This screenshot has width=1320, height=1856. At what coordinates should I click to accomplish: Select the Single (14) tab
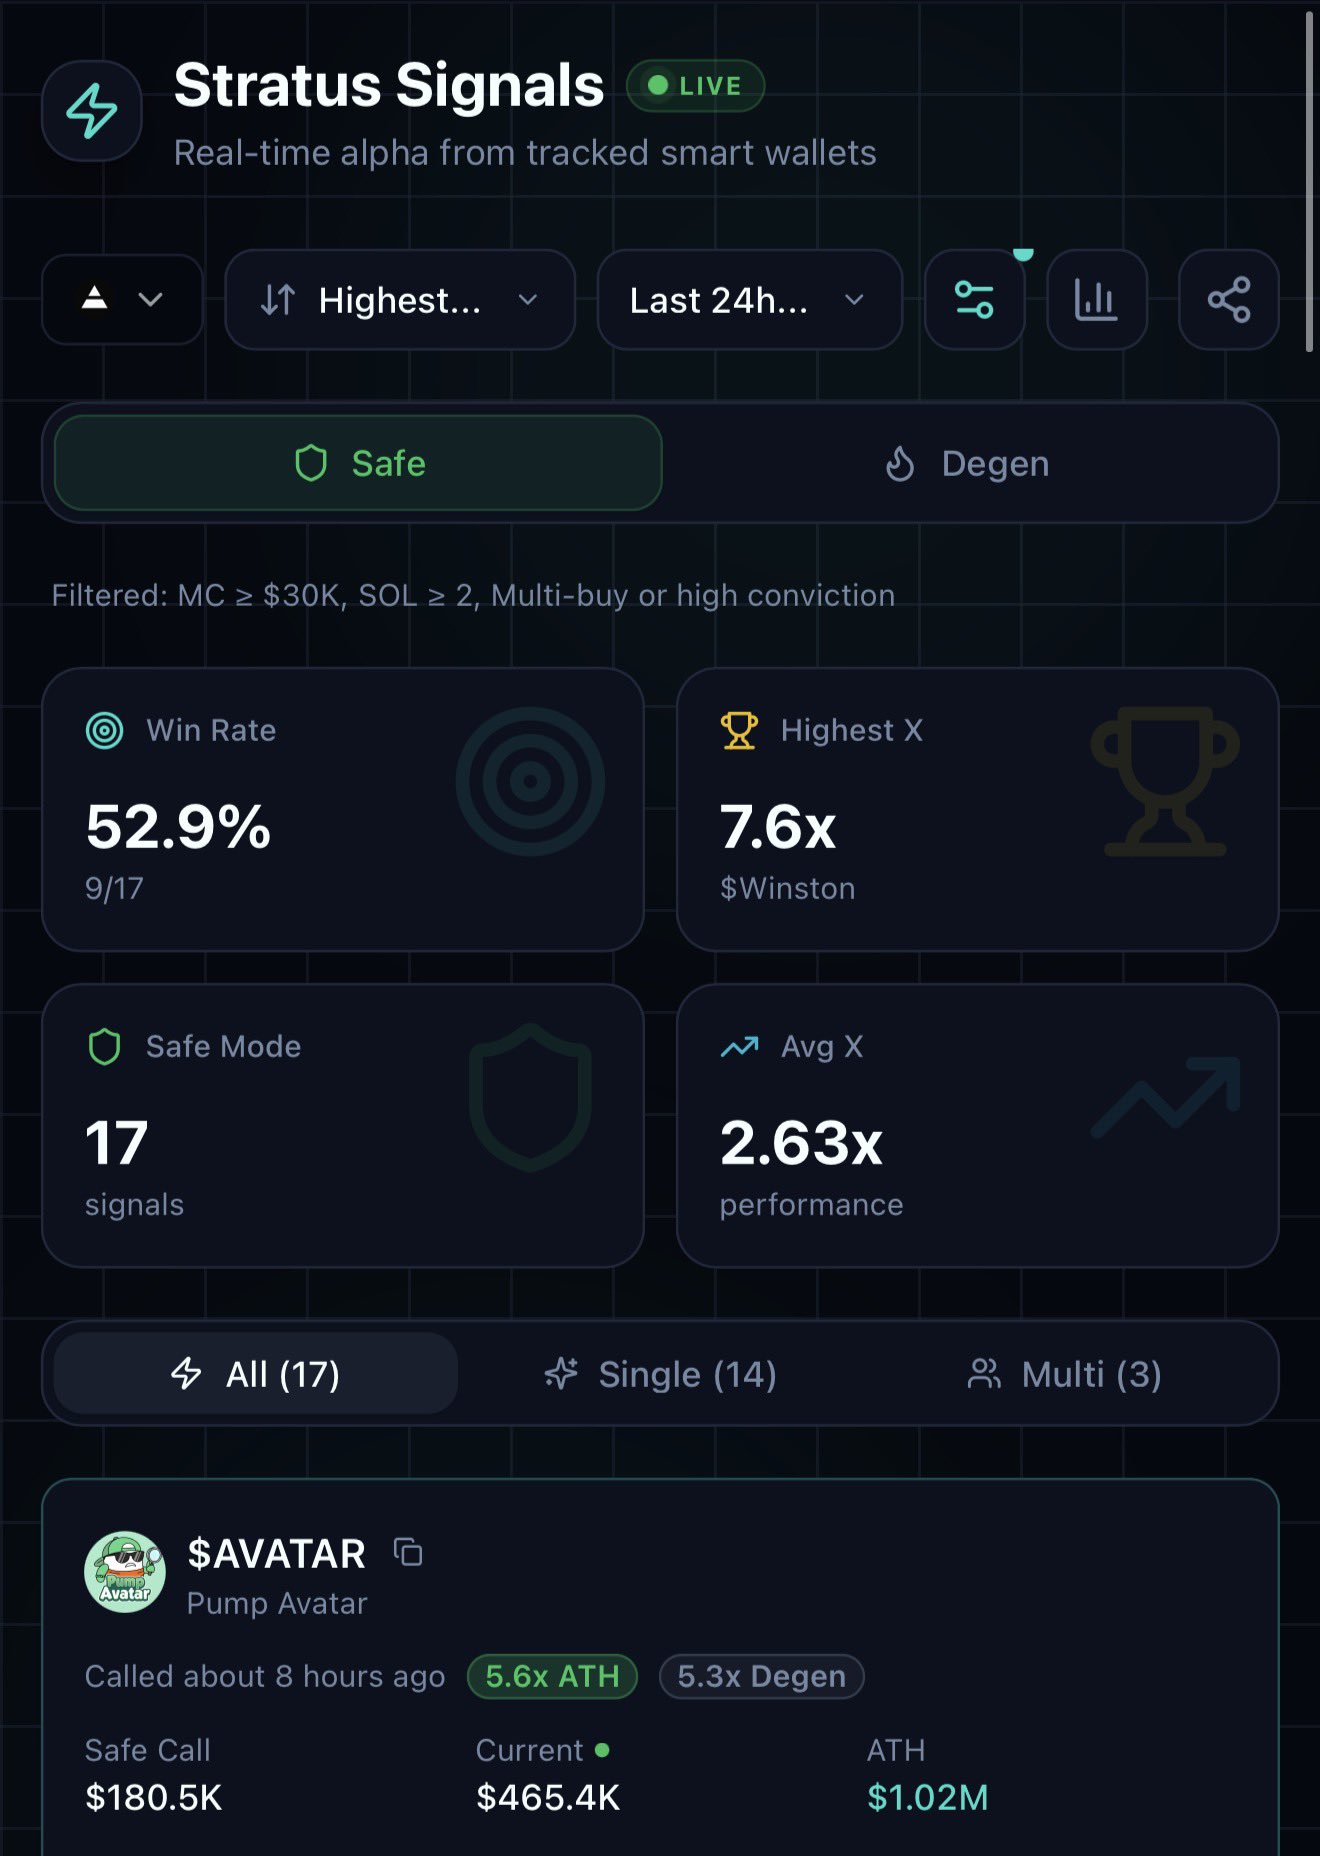661,1373
